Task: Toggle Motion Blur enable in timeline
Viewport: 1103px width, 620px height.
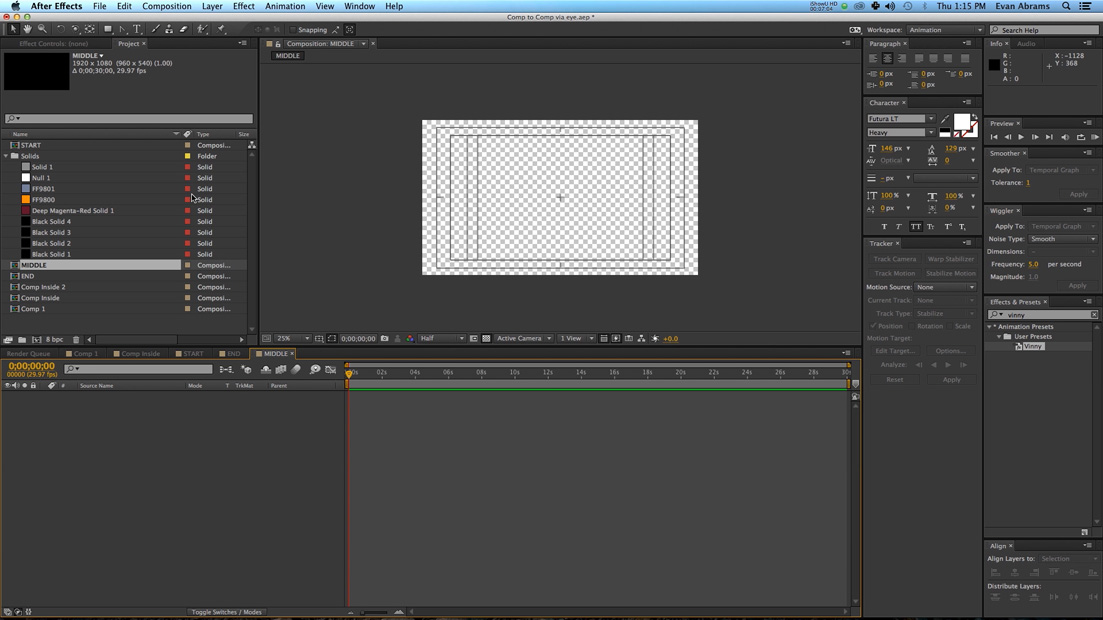Action: [296, 369]
